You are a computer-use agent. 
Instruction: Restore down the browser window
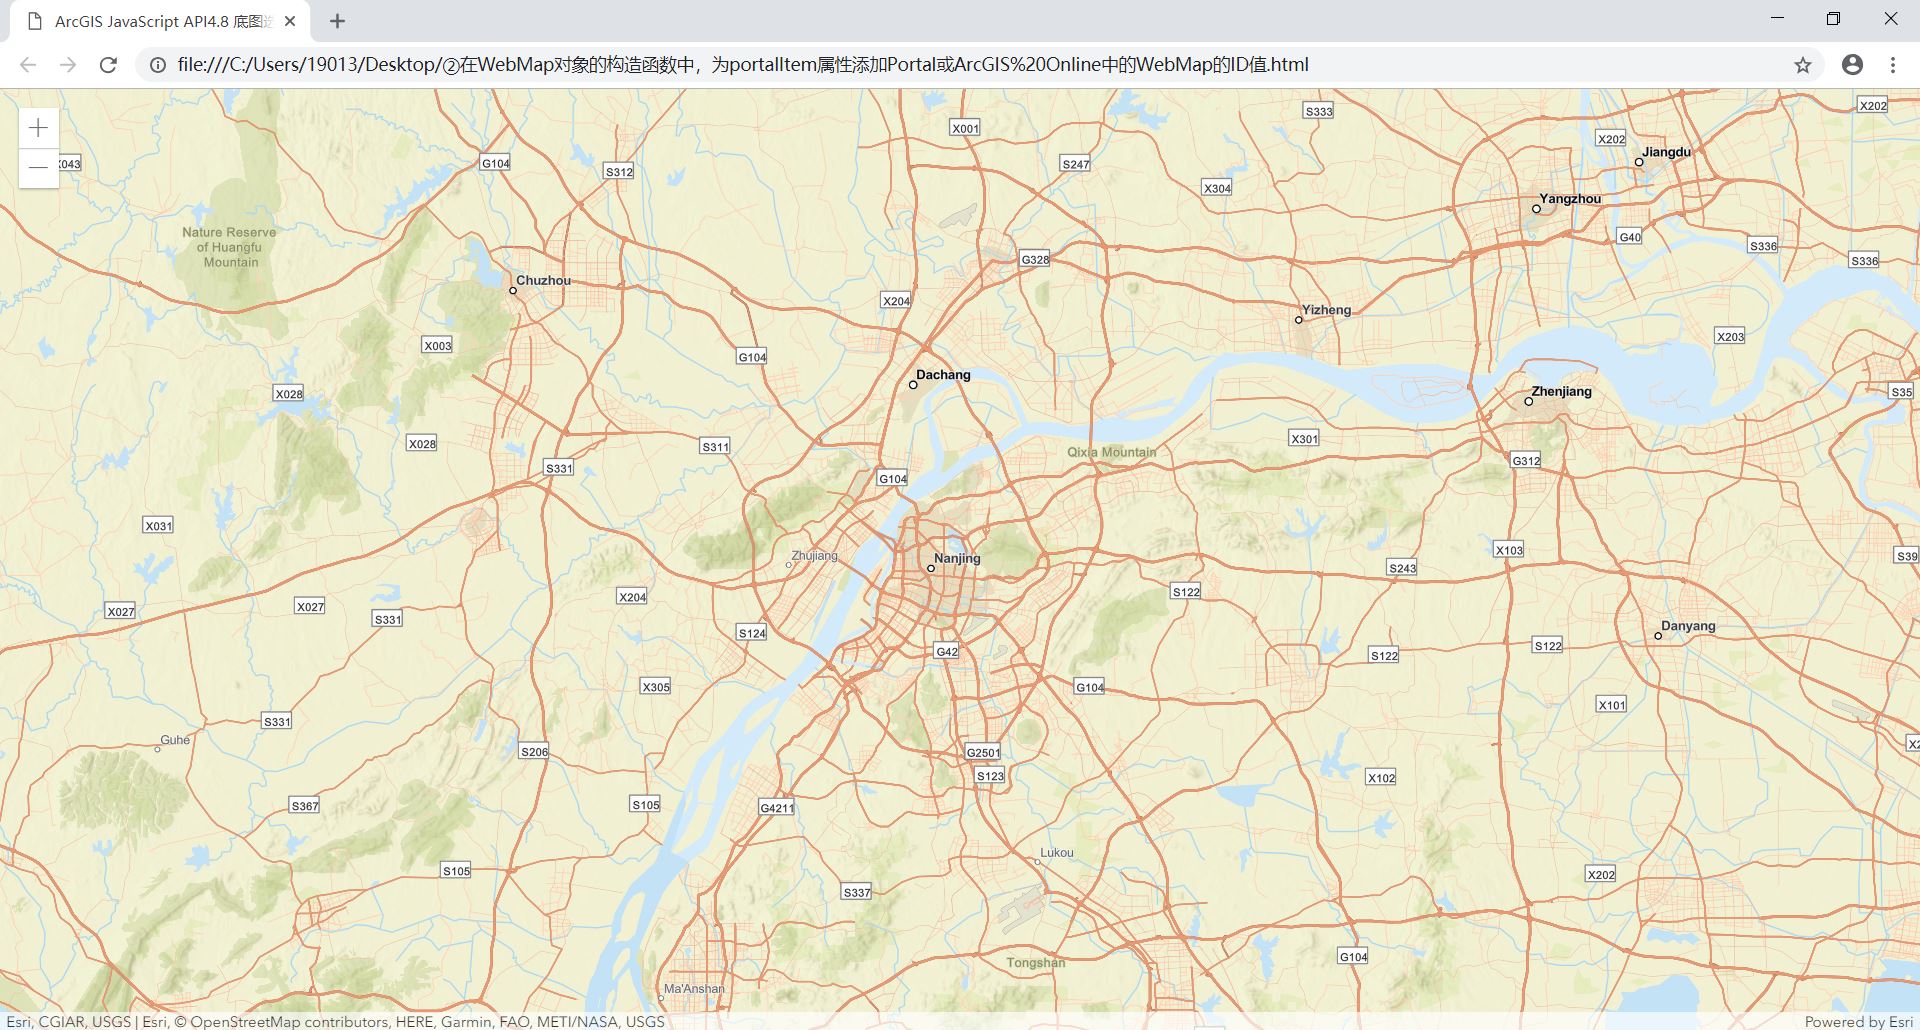pos(1833,19)
